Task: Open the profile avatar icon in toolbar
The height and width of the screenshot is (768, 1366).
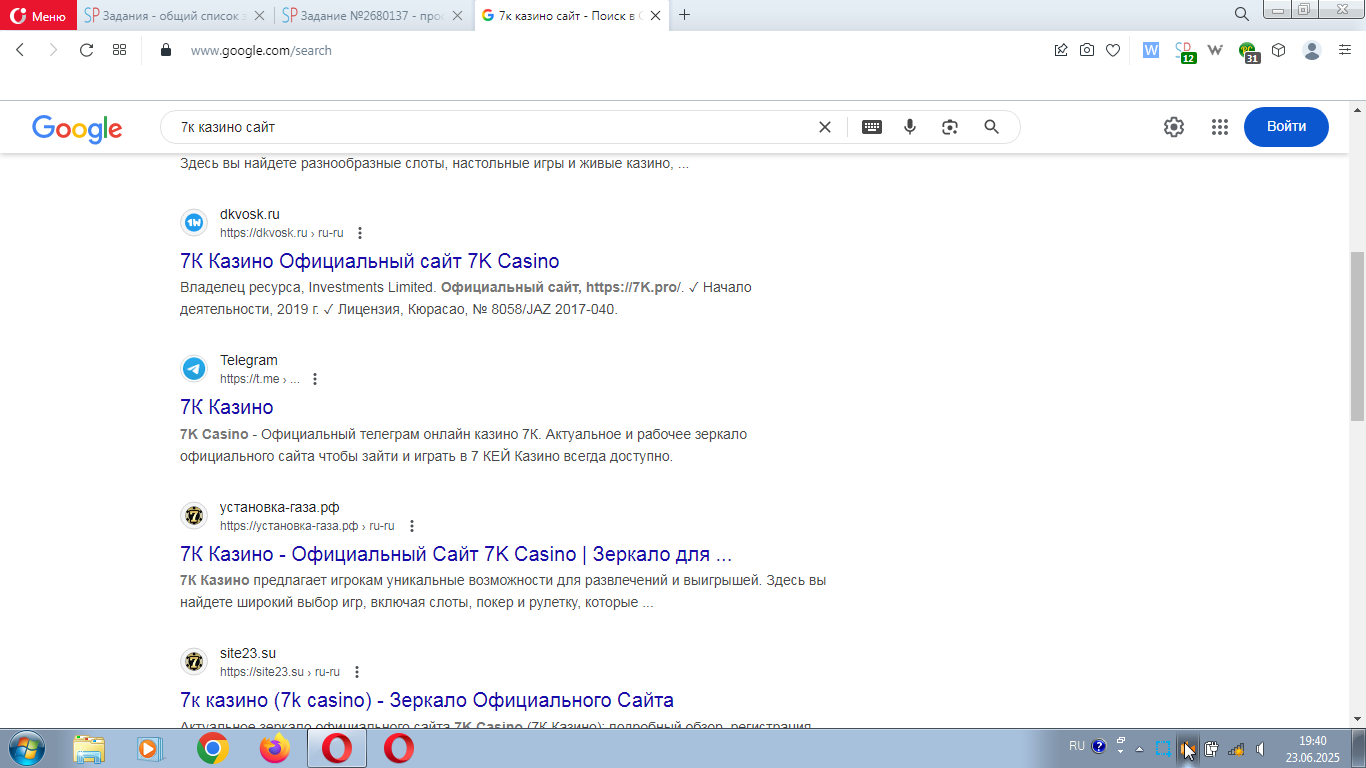Action: [1312, 50]
